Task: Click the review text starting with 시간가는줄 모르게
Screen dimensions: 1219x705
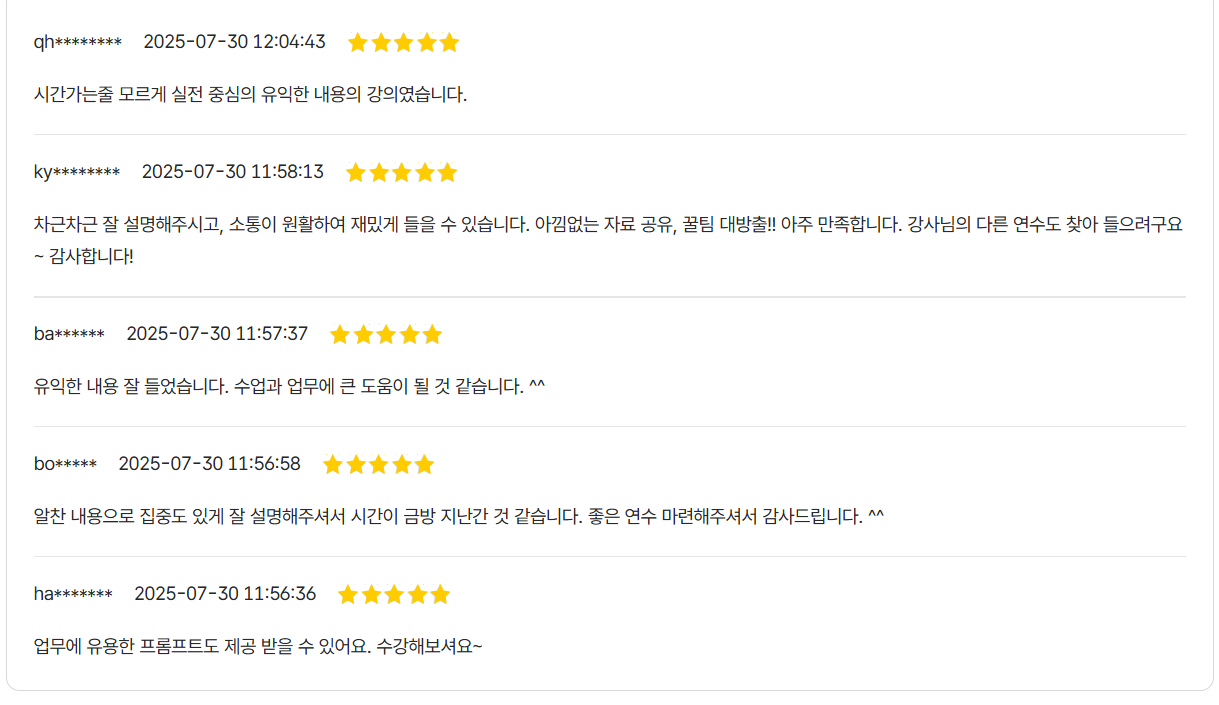Action: pyautogui.click(x=250, y=95)
